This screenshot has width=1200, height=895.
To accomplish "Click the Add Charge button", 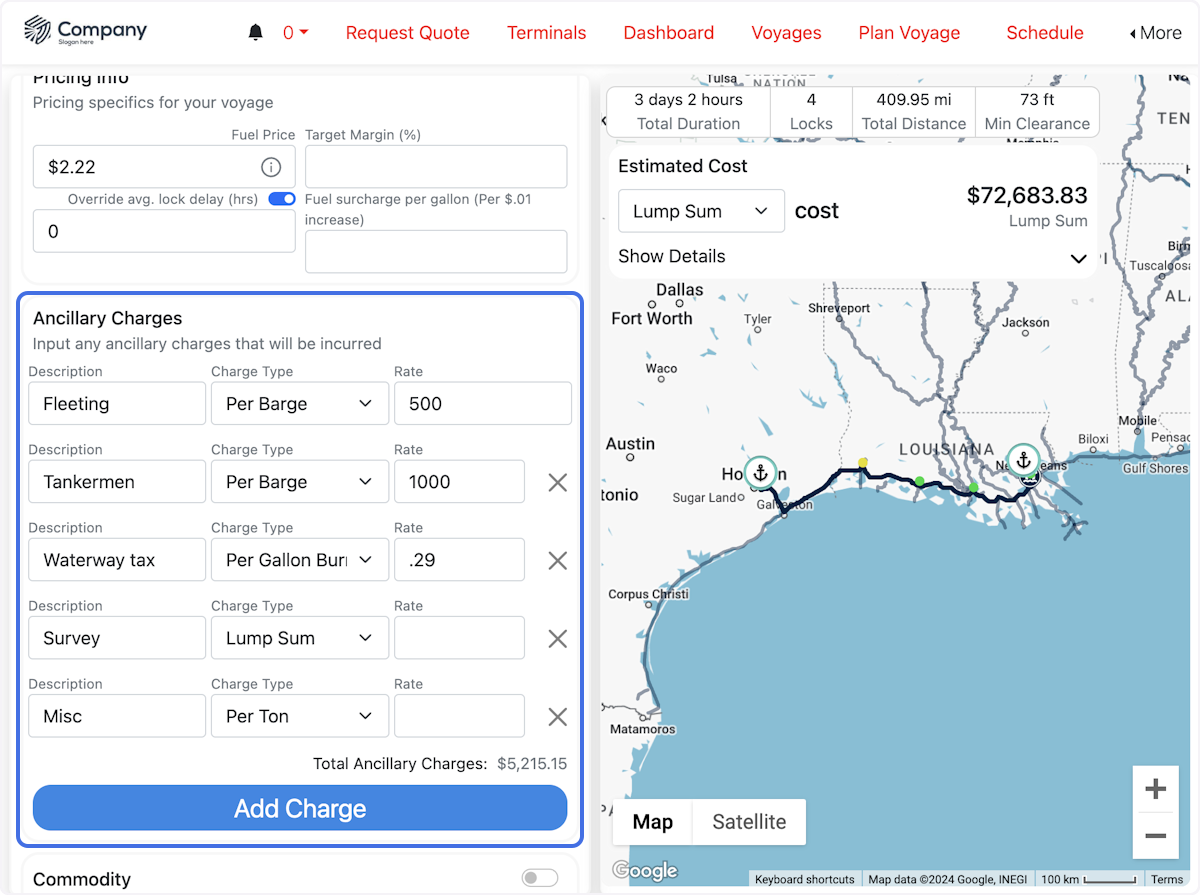I will pos(300,808).
